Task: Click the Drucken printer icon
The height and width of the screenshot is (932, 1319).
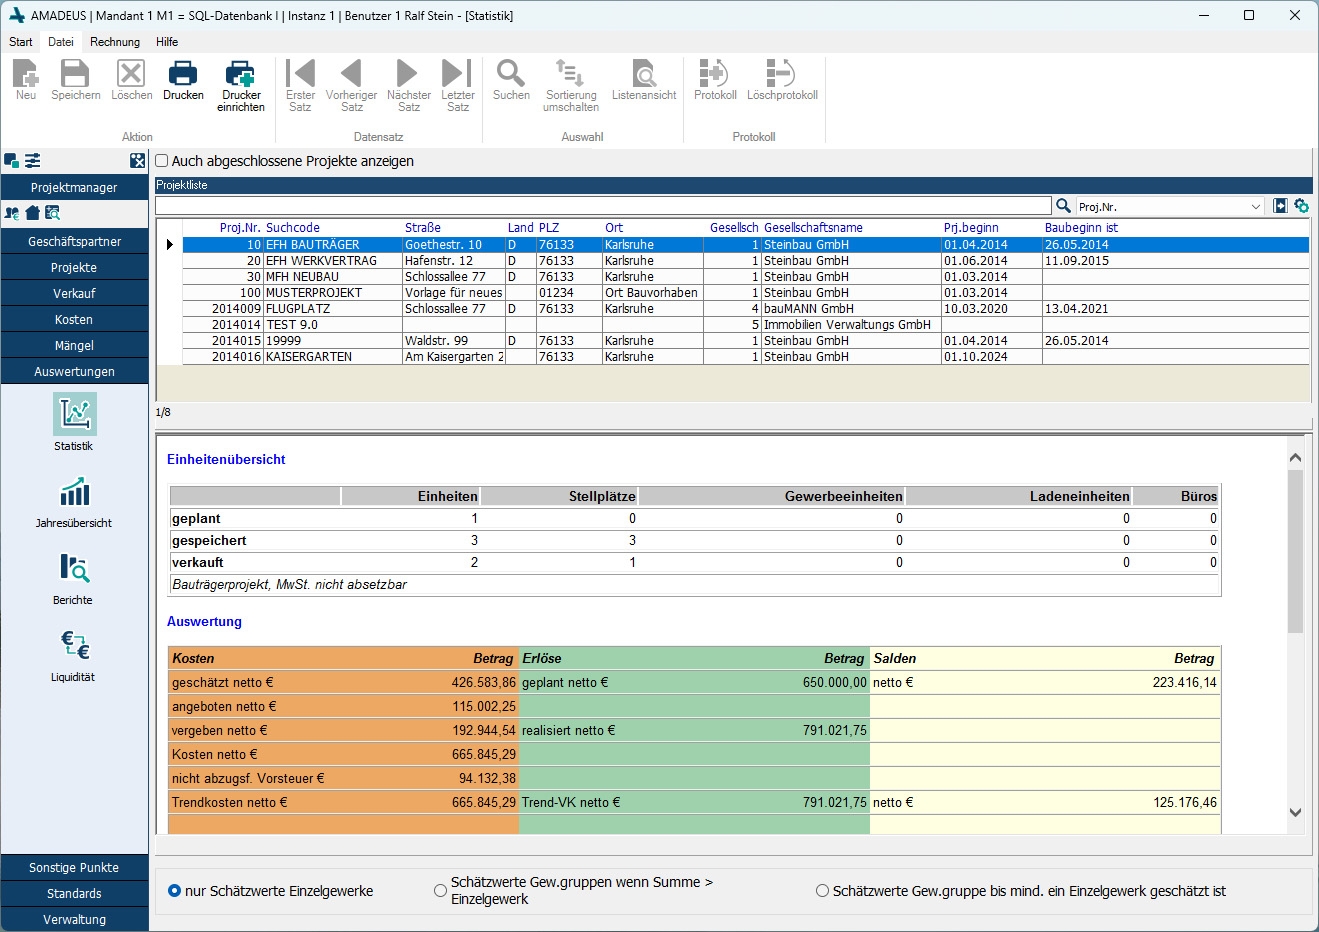Action: pos(183,75)
